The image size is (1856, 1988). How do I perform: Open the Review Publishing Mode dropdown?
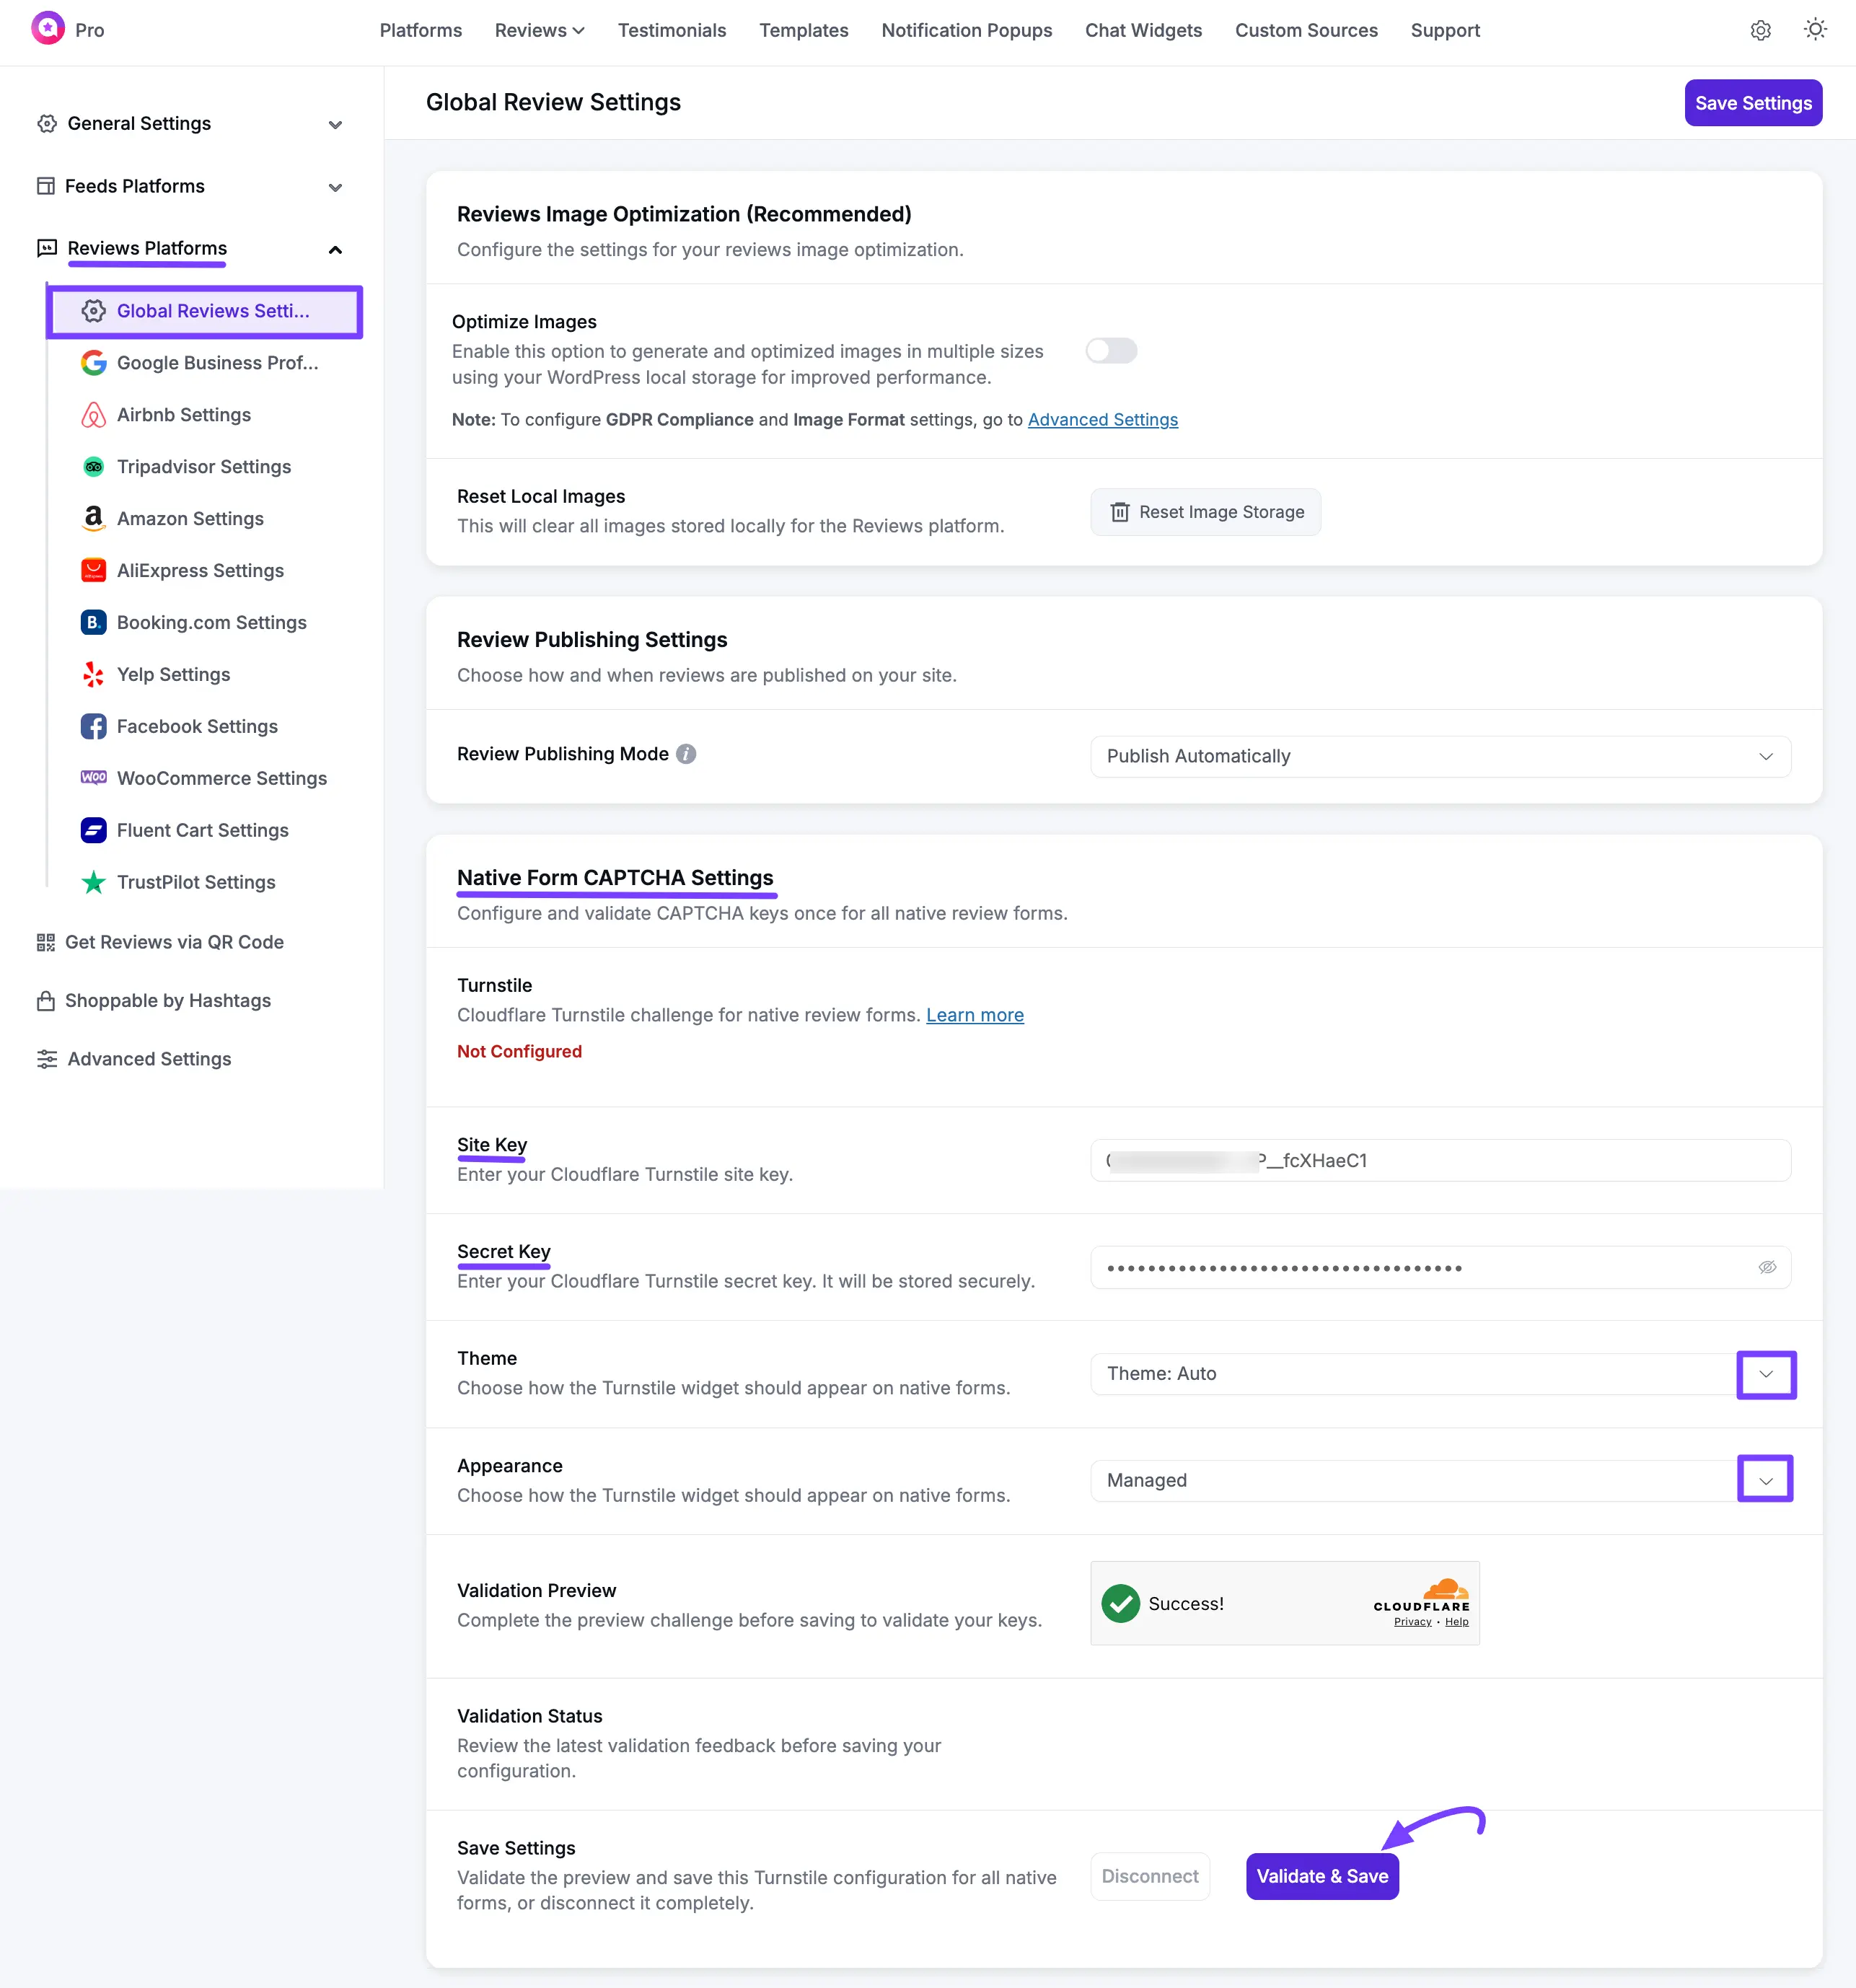pos(1439,756)
